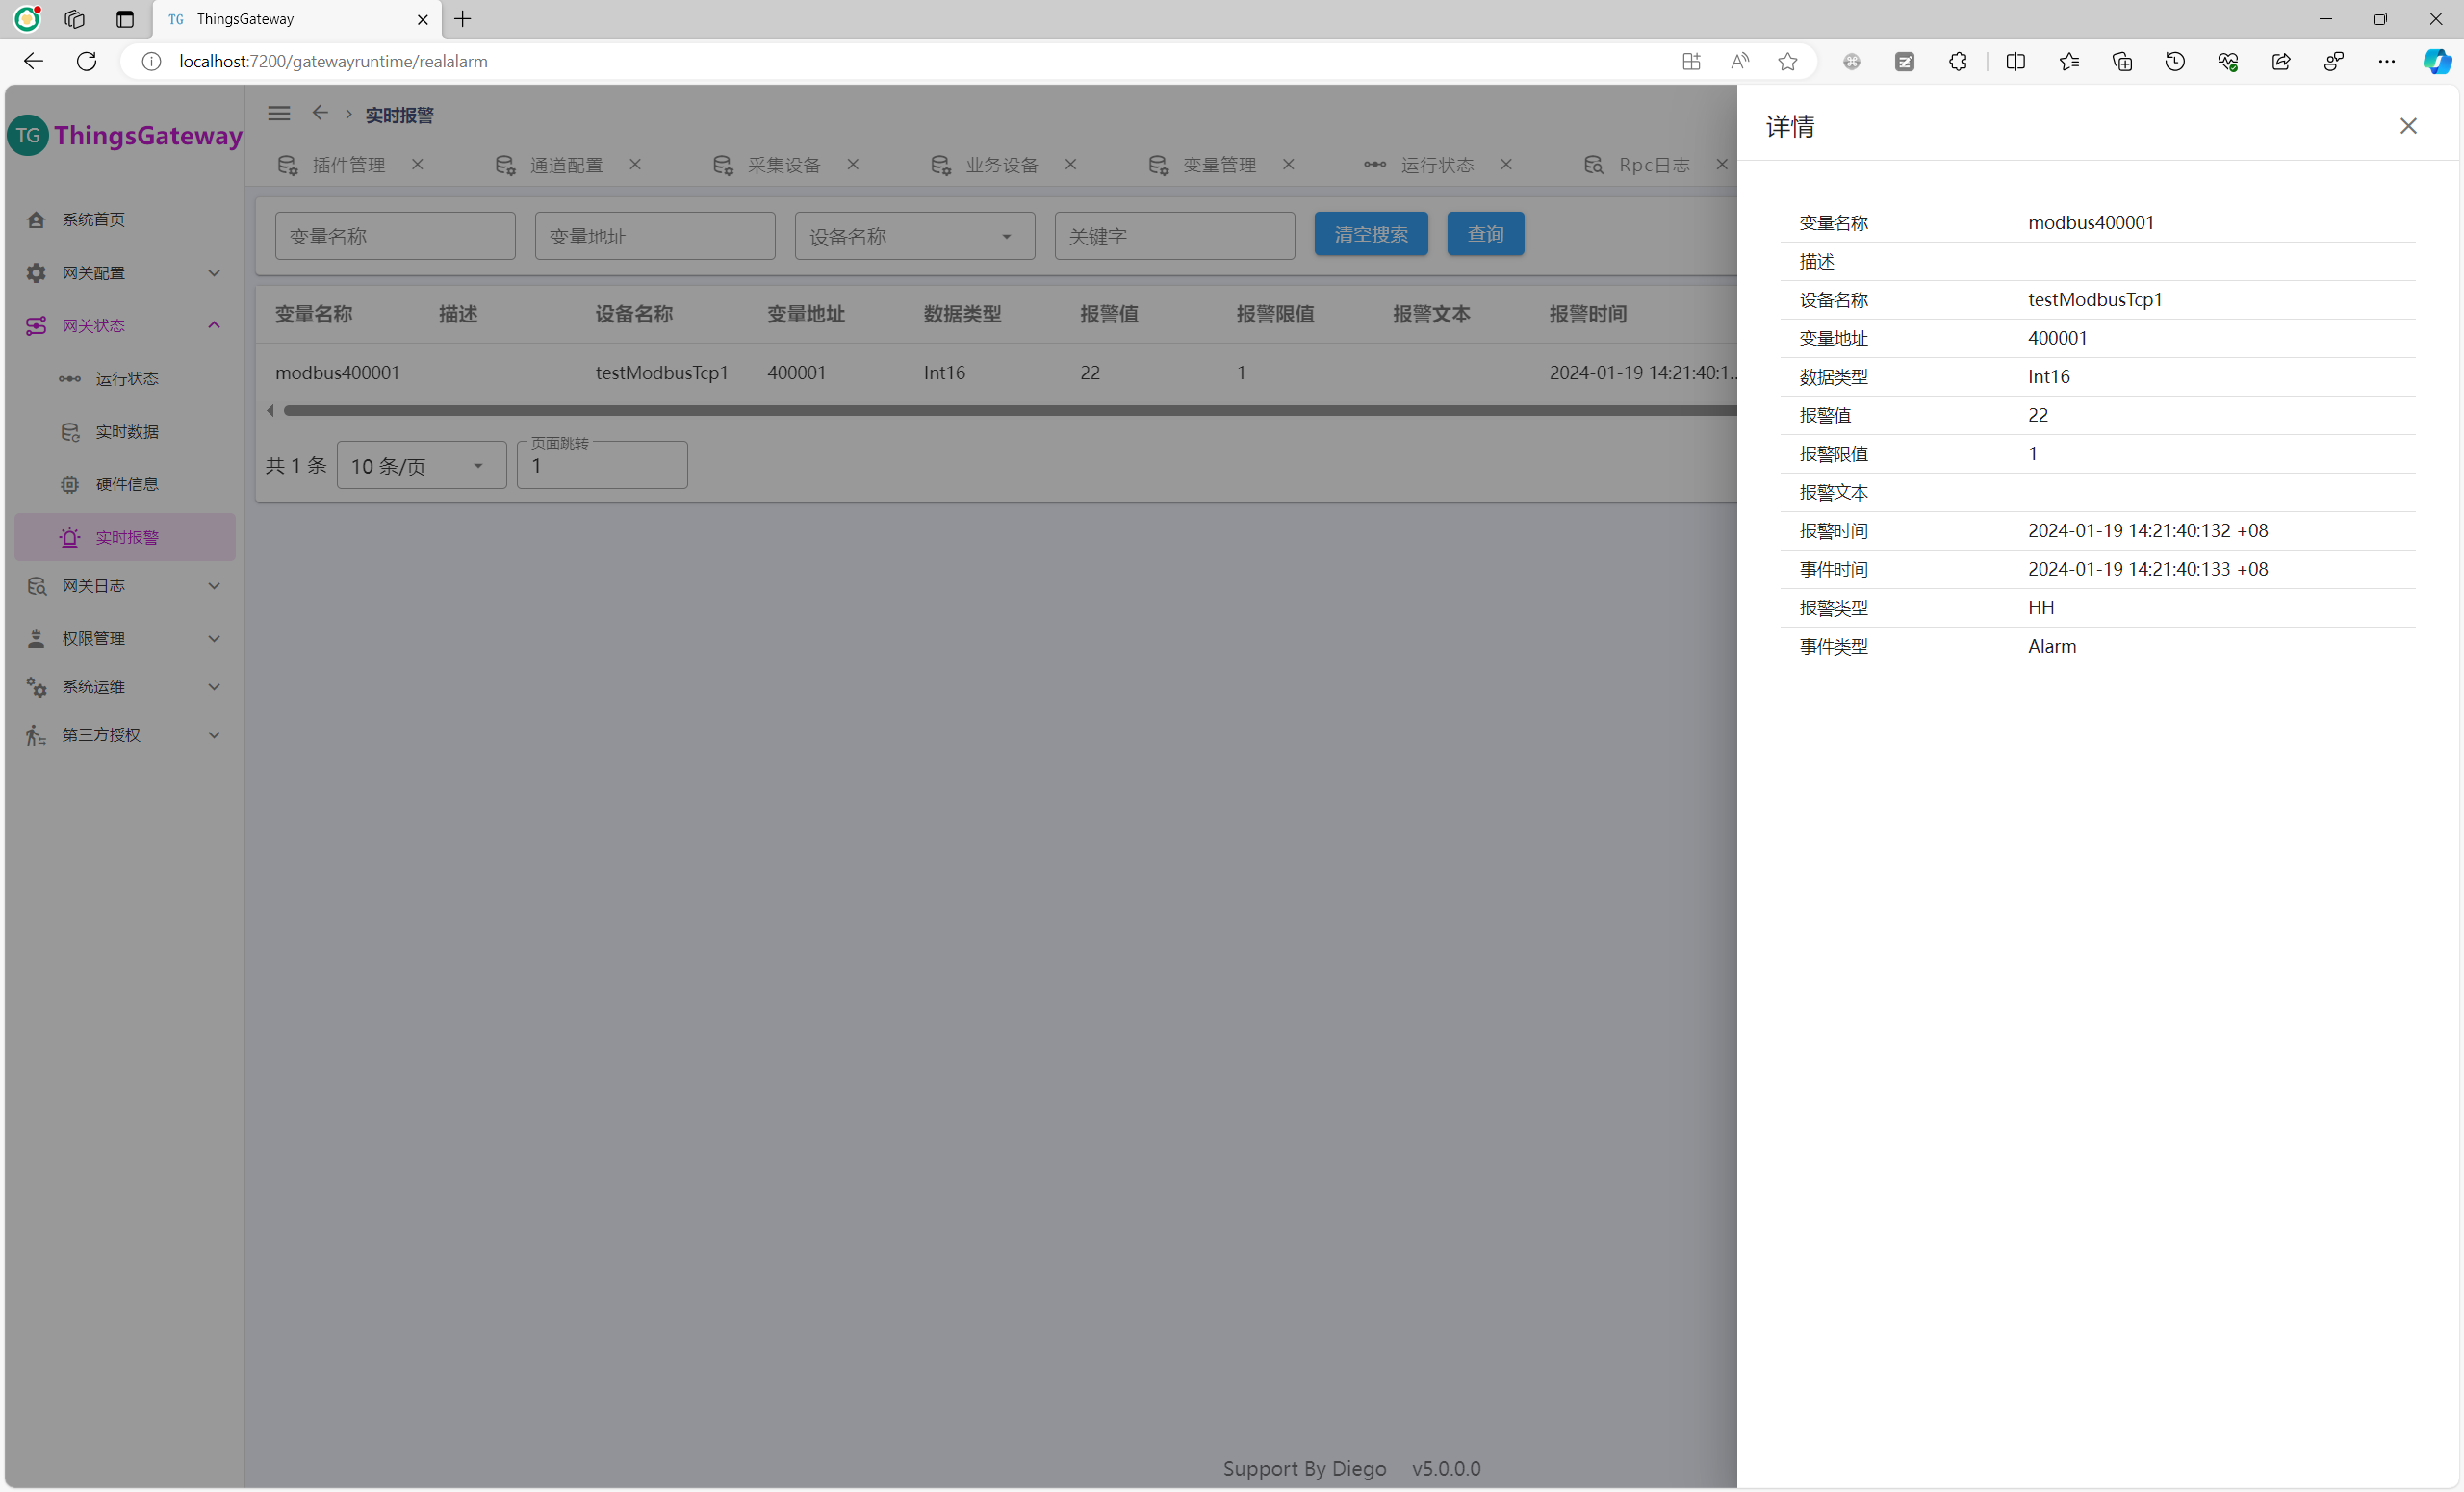The image size is (2464, 1492).
Task: Open browser extensions puzzle icon
Action: point(1958,62)
